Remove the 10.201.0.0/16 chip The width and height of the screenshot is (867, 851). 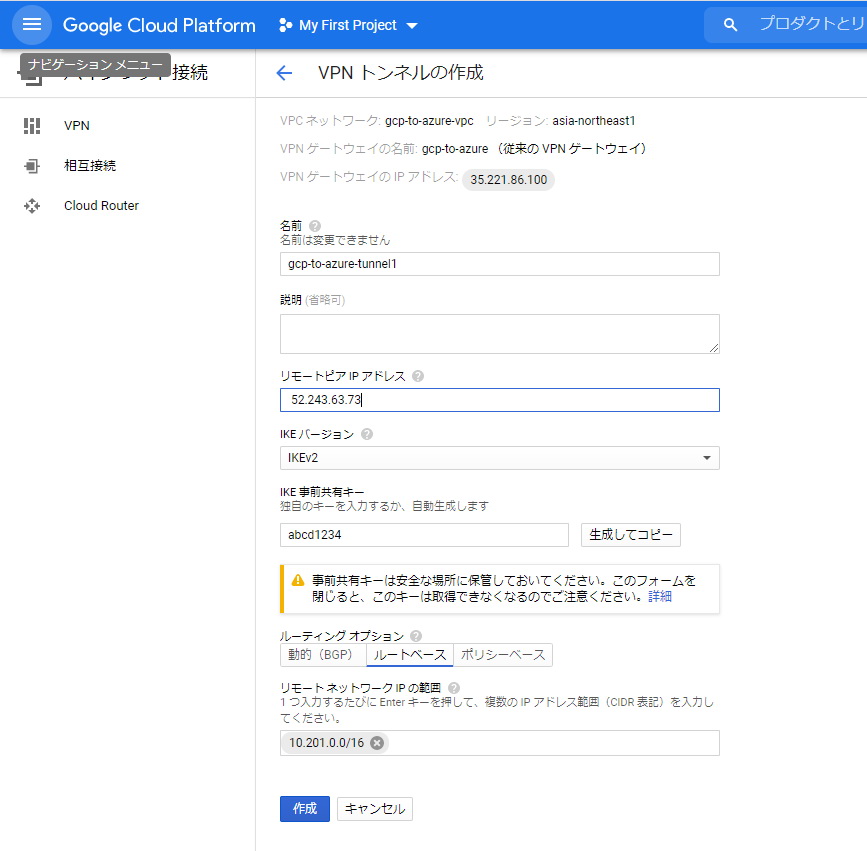(377, 743)
